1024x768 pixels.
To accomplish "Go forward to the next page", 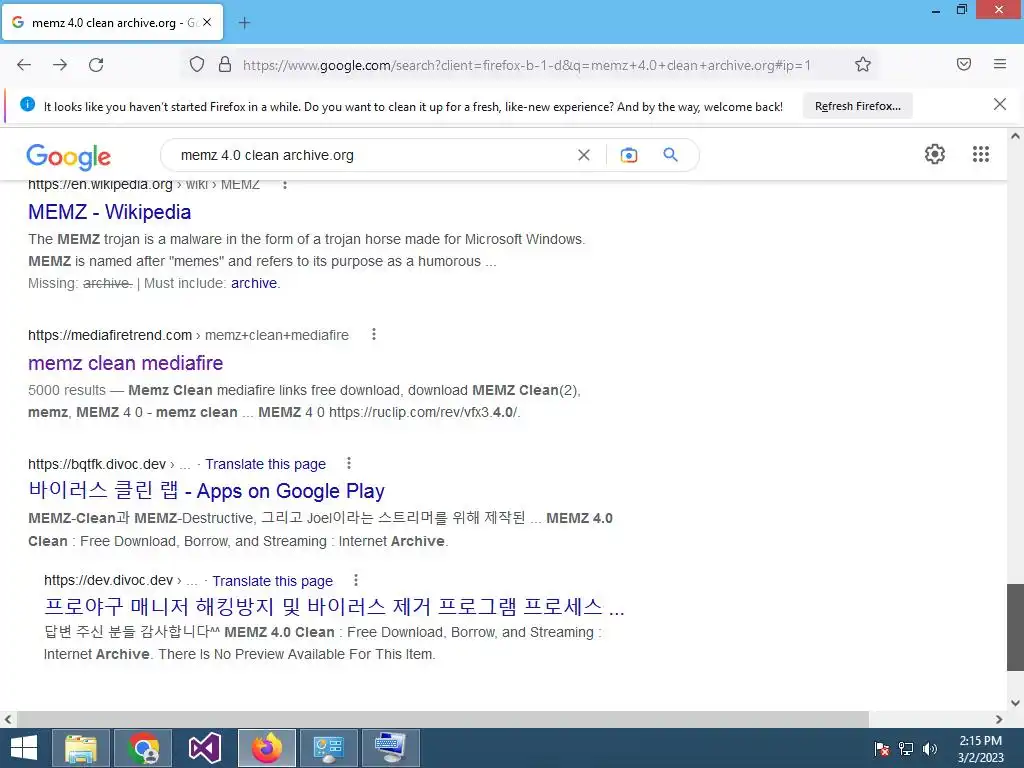I will point(60,65).
